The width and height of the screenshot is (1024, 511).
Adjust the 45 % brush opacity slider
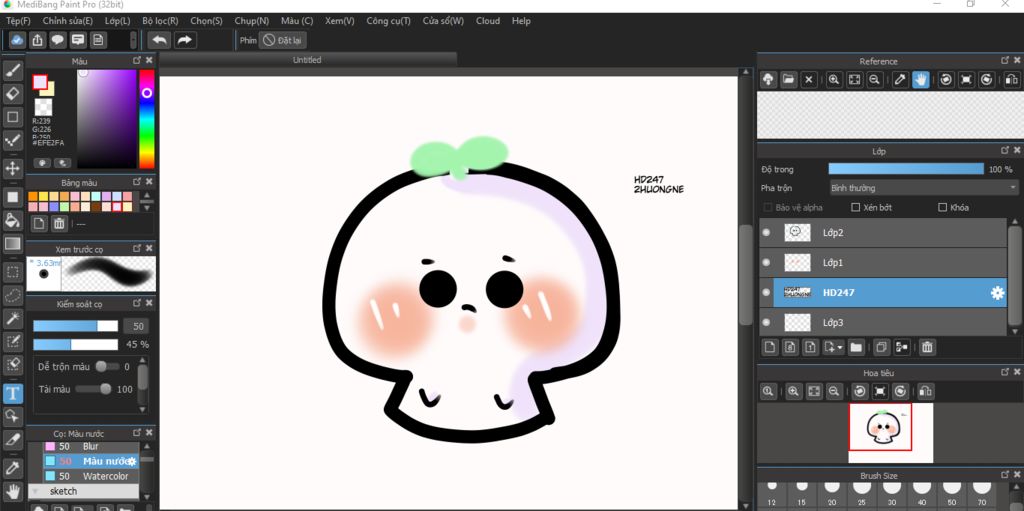pyautogui.click(x=76, y=344)
